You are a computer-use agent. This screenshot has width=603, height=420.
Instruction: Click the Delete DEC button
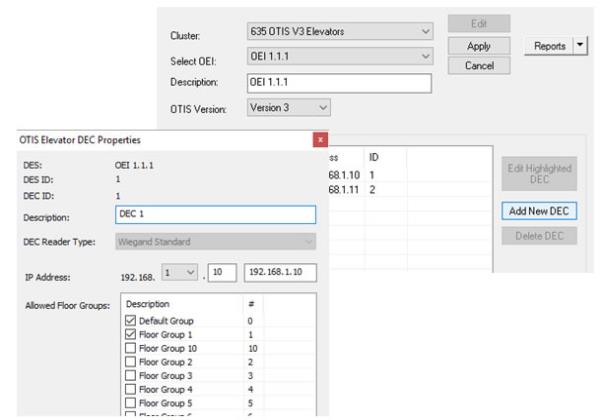539,236
